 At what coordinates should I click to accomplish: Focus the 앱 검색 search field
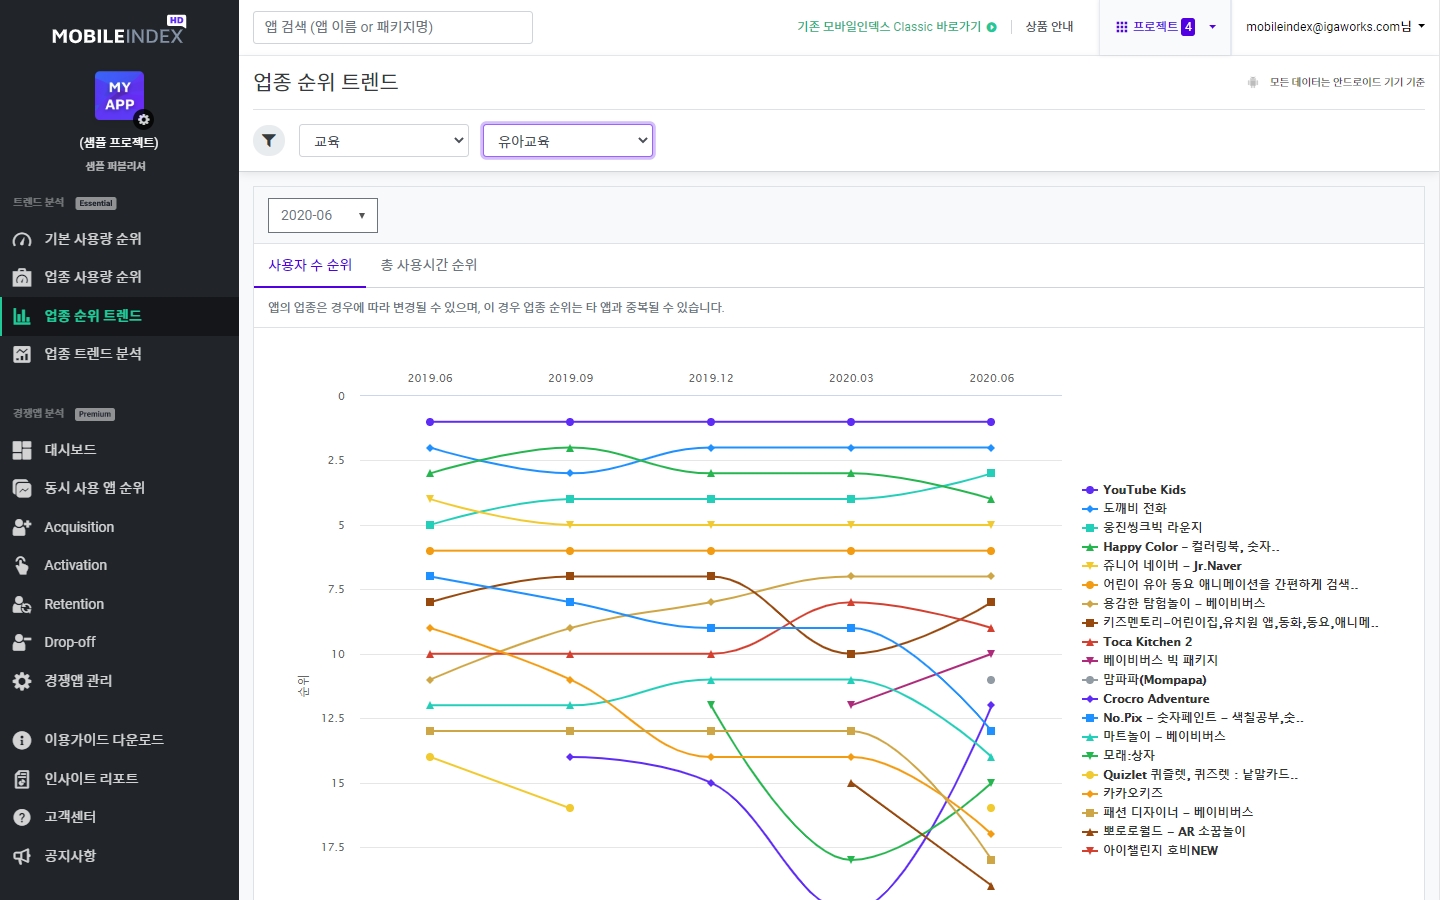tap(393, 27)
